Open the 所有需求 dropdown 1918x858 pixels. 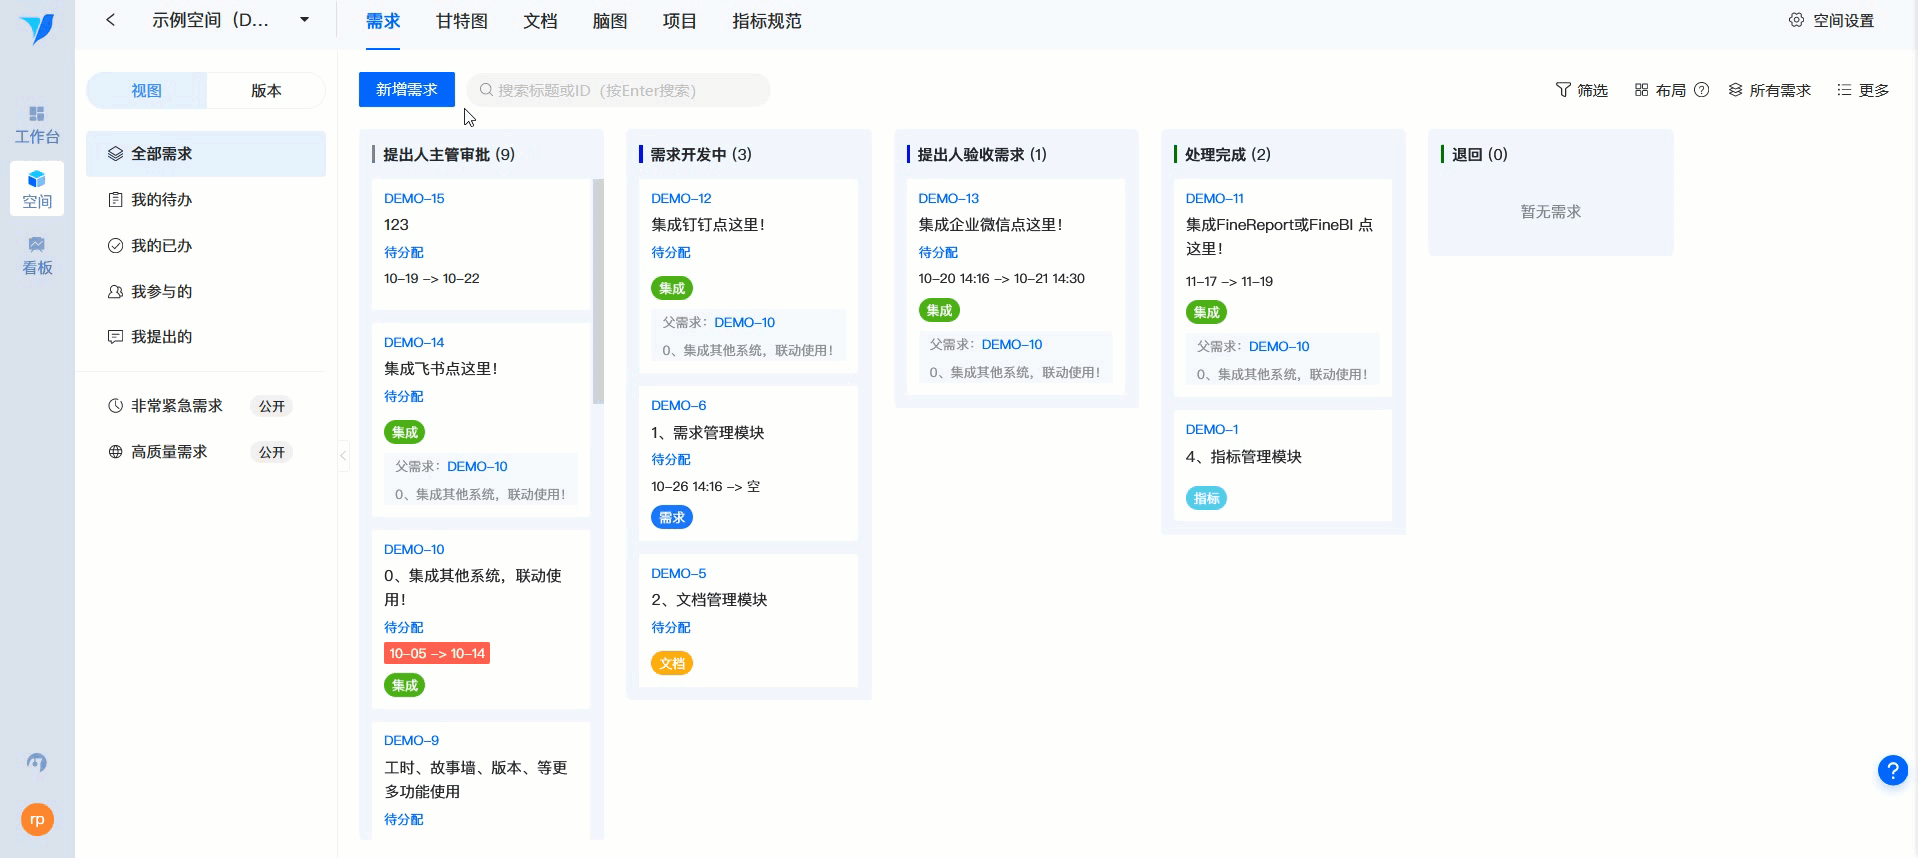(x=1770, y=90)
